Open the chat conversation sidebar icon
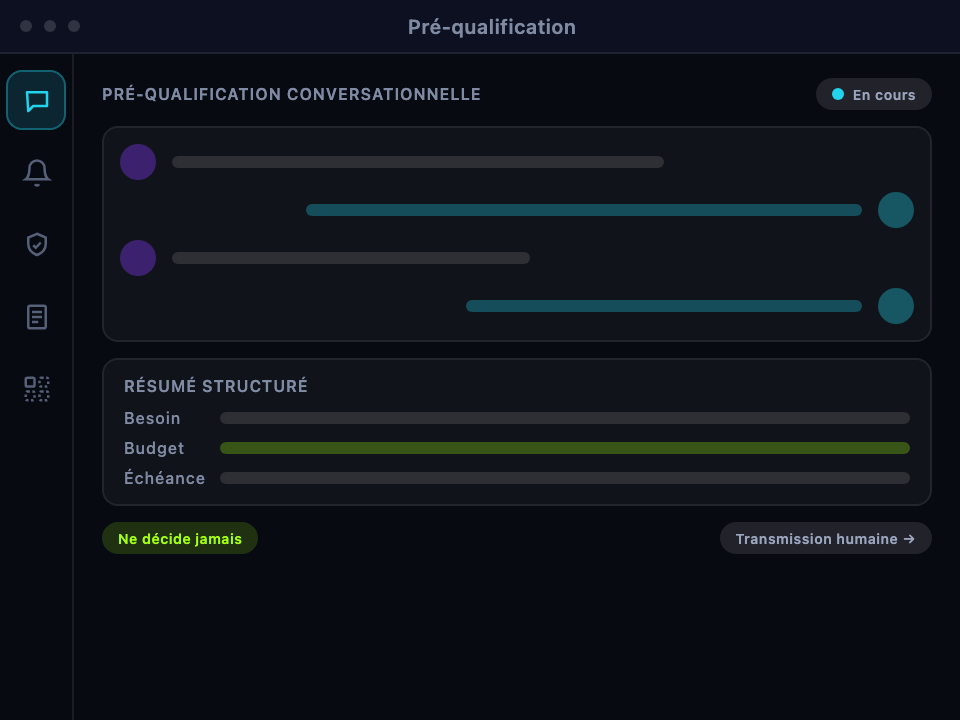 coord(36,100)
